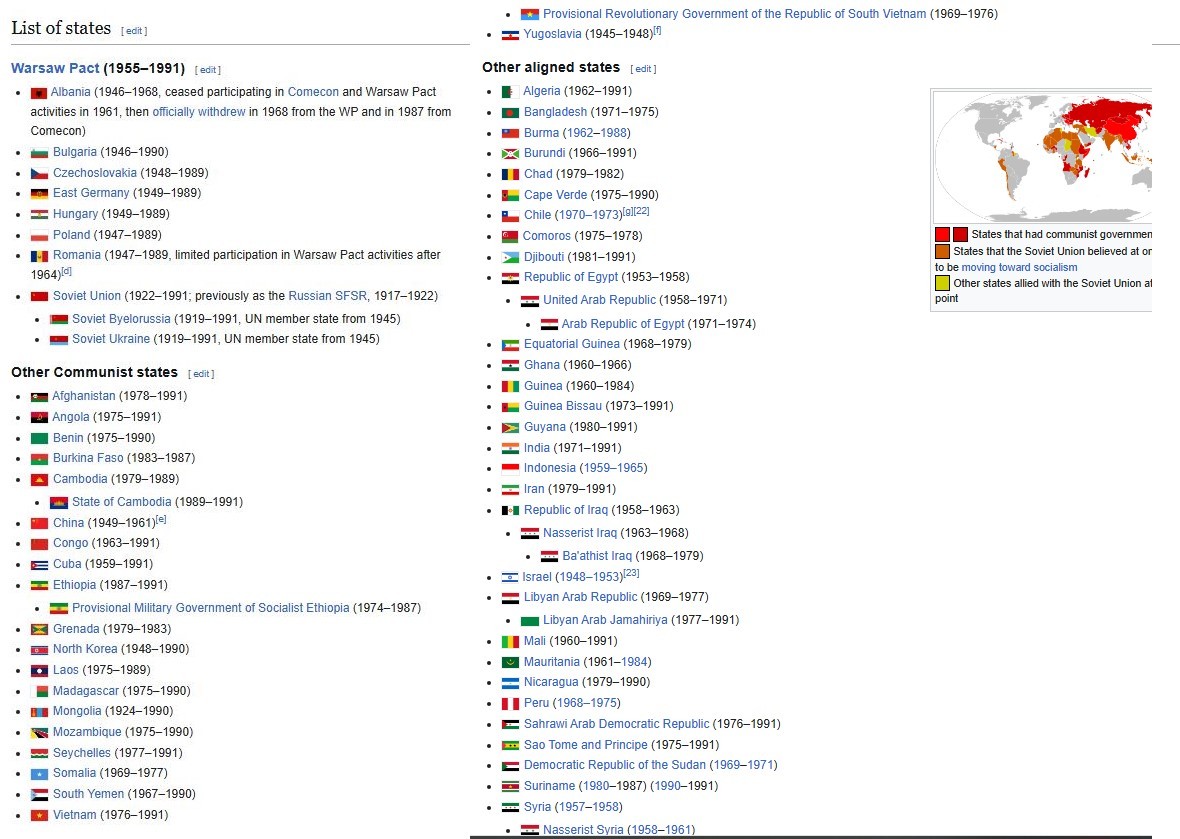Open footnote e next to China
The height and width of the screenshot is (839, 1180).
[161, 519]
